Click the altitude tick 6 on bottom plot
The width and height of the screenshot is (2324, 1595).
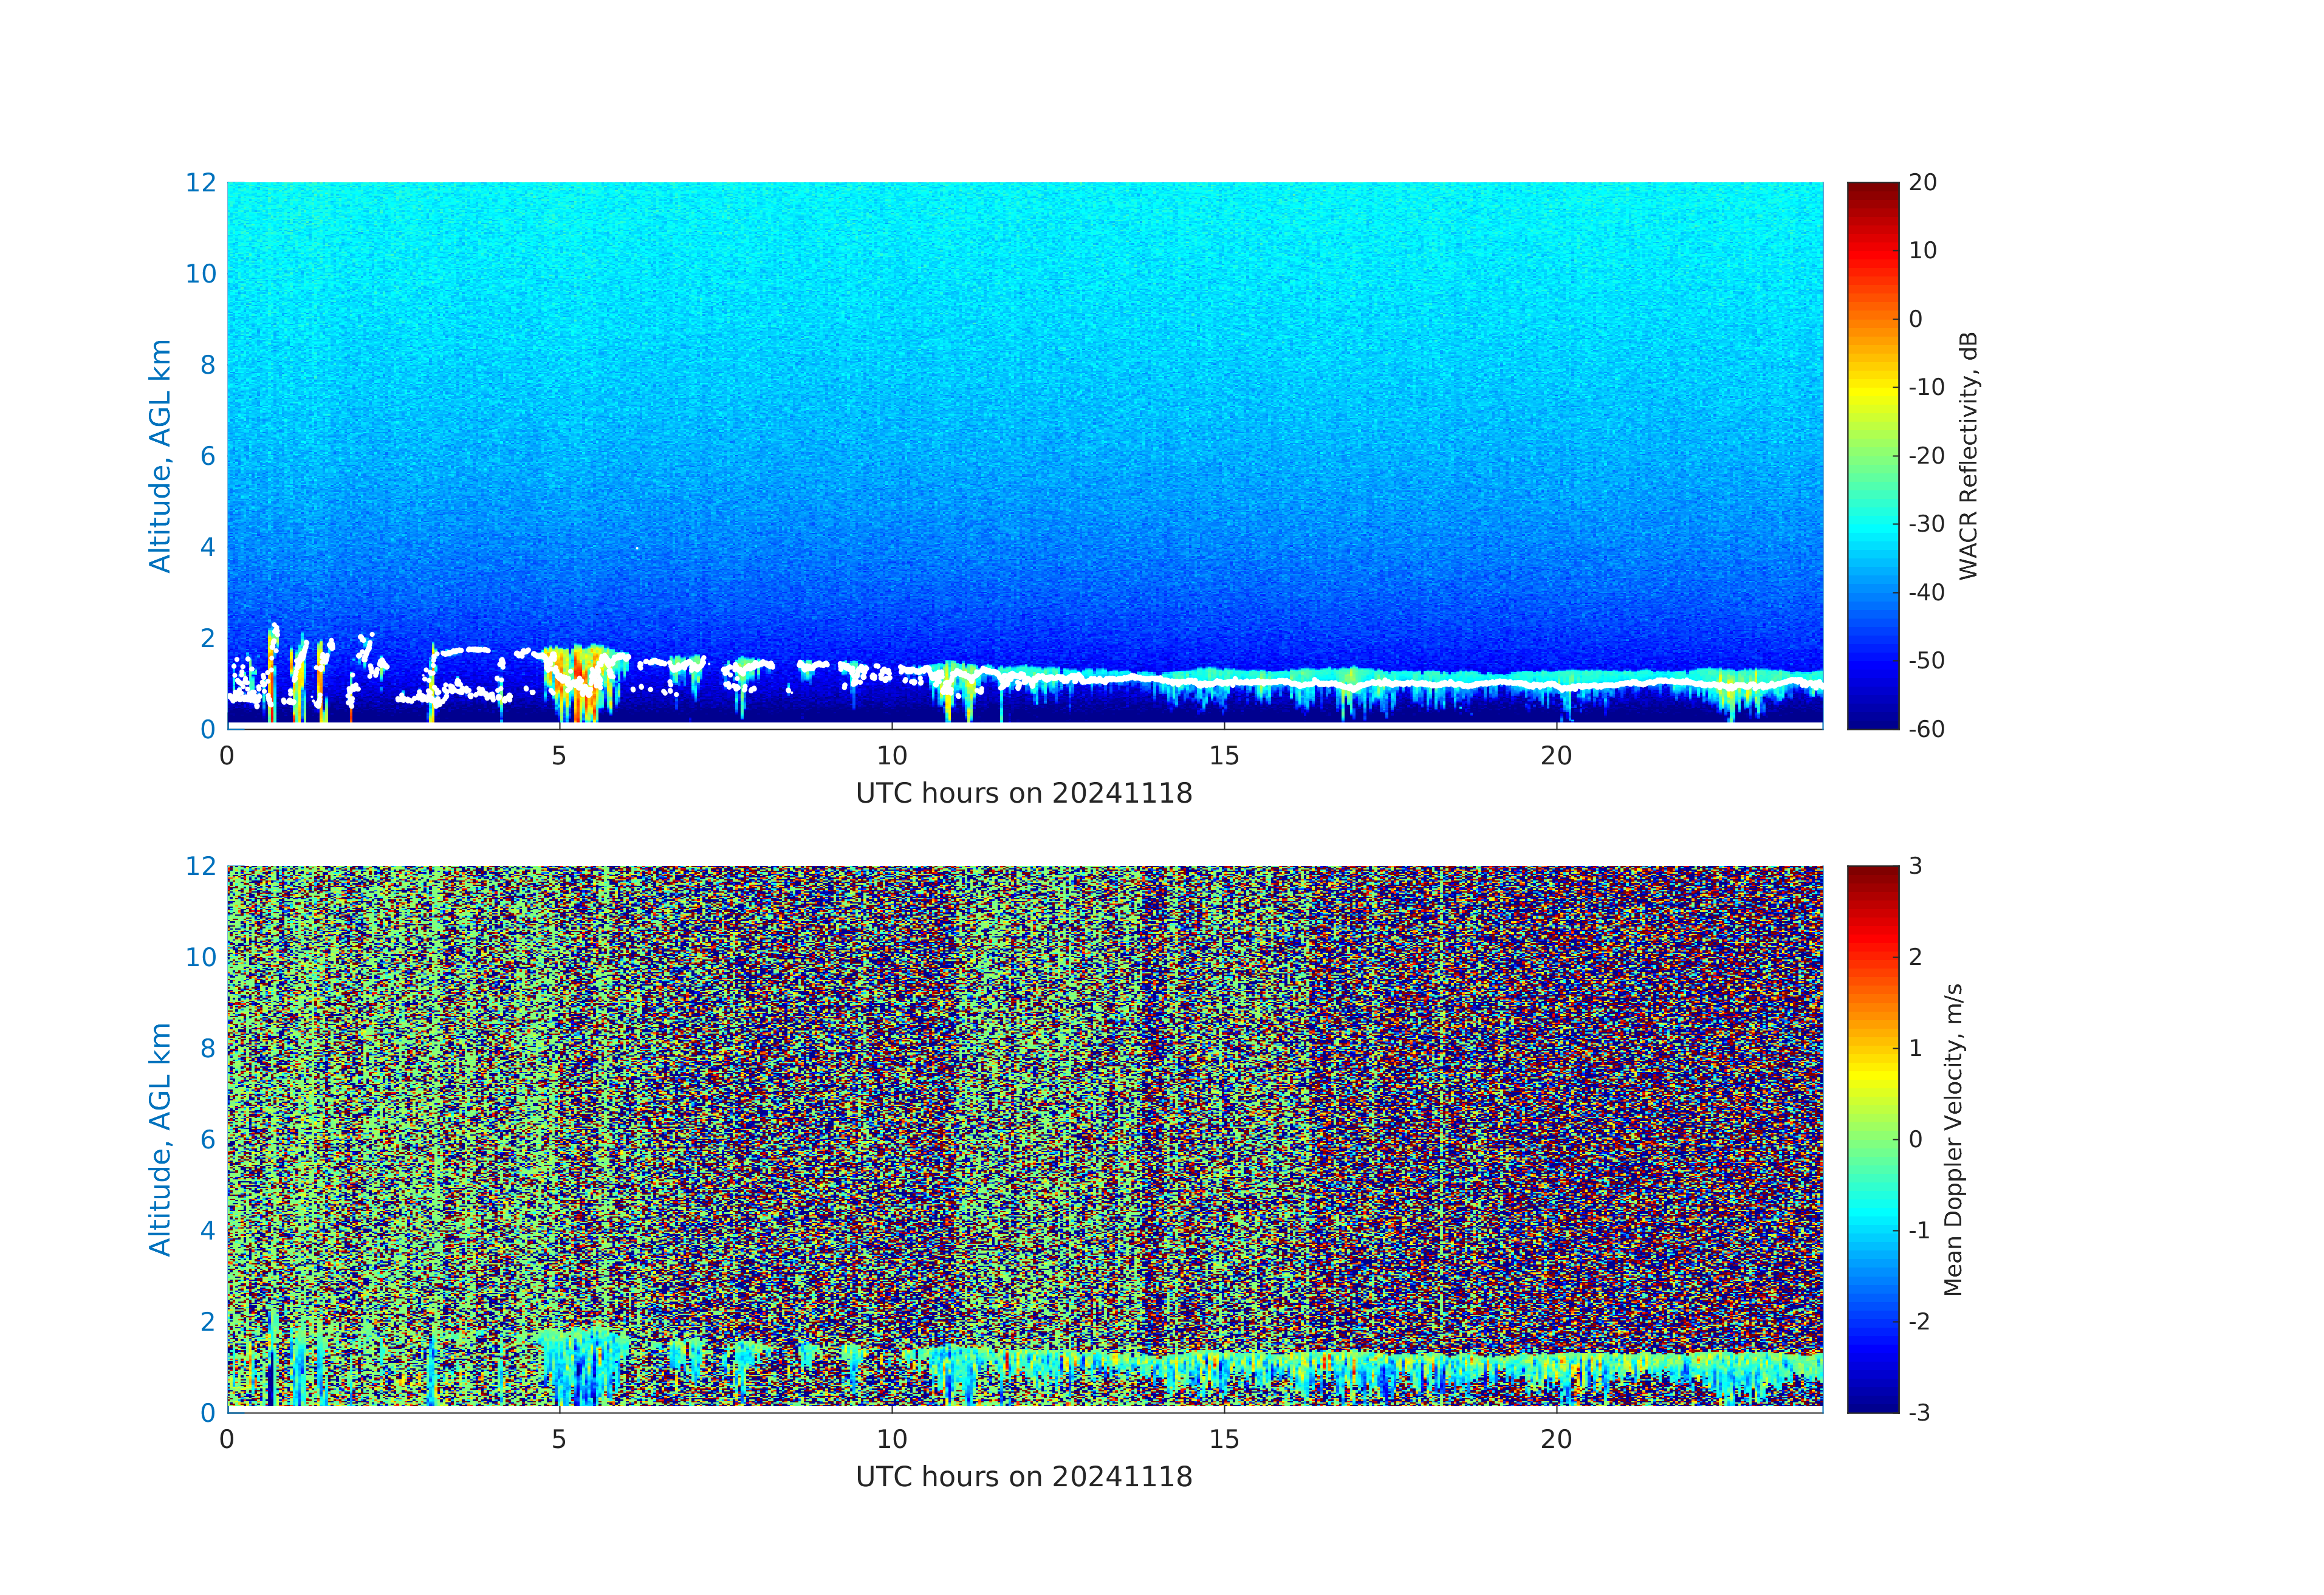(x=207, y=1139)
